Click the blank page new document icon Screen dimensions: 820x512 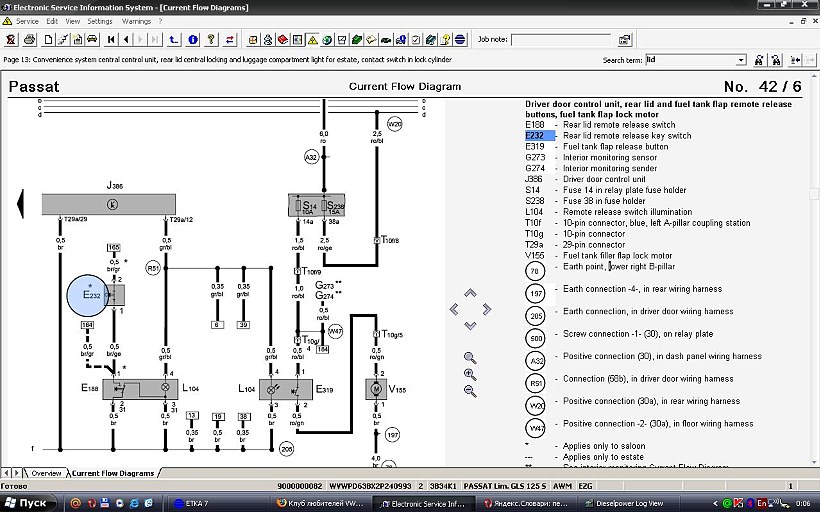coord(48,39)
